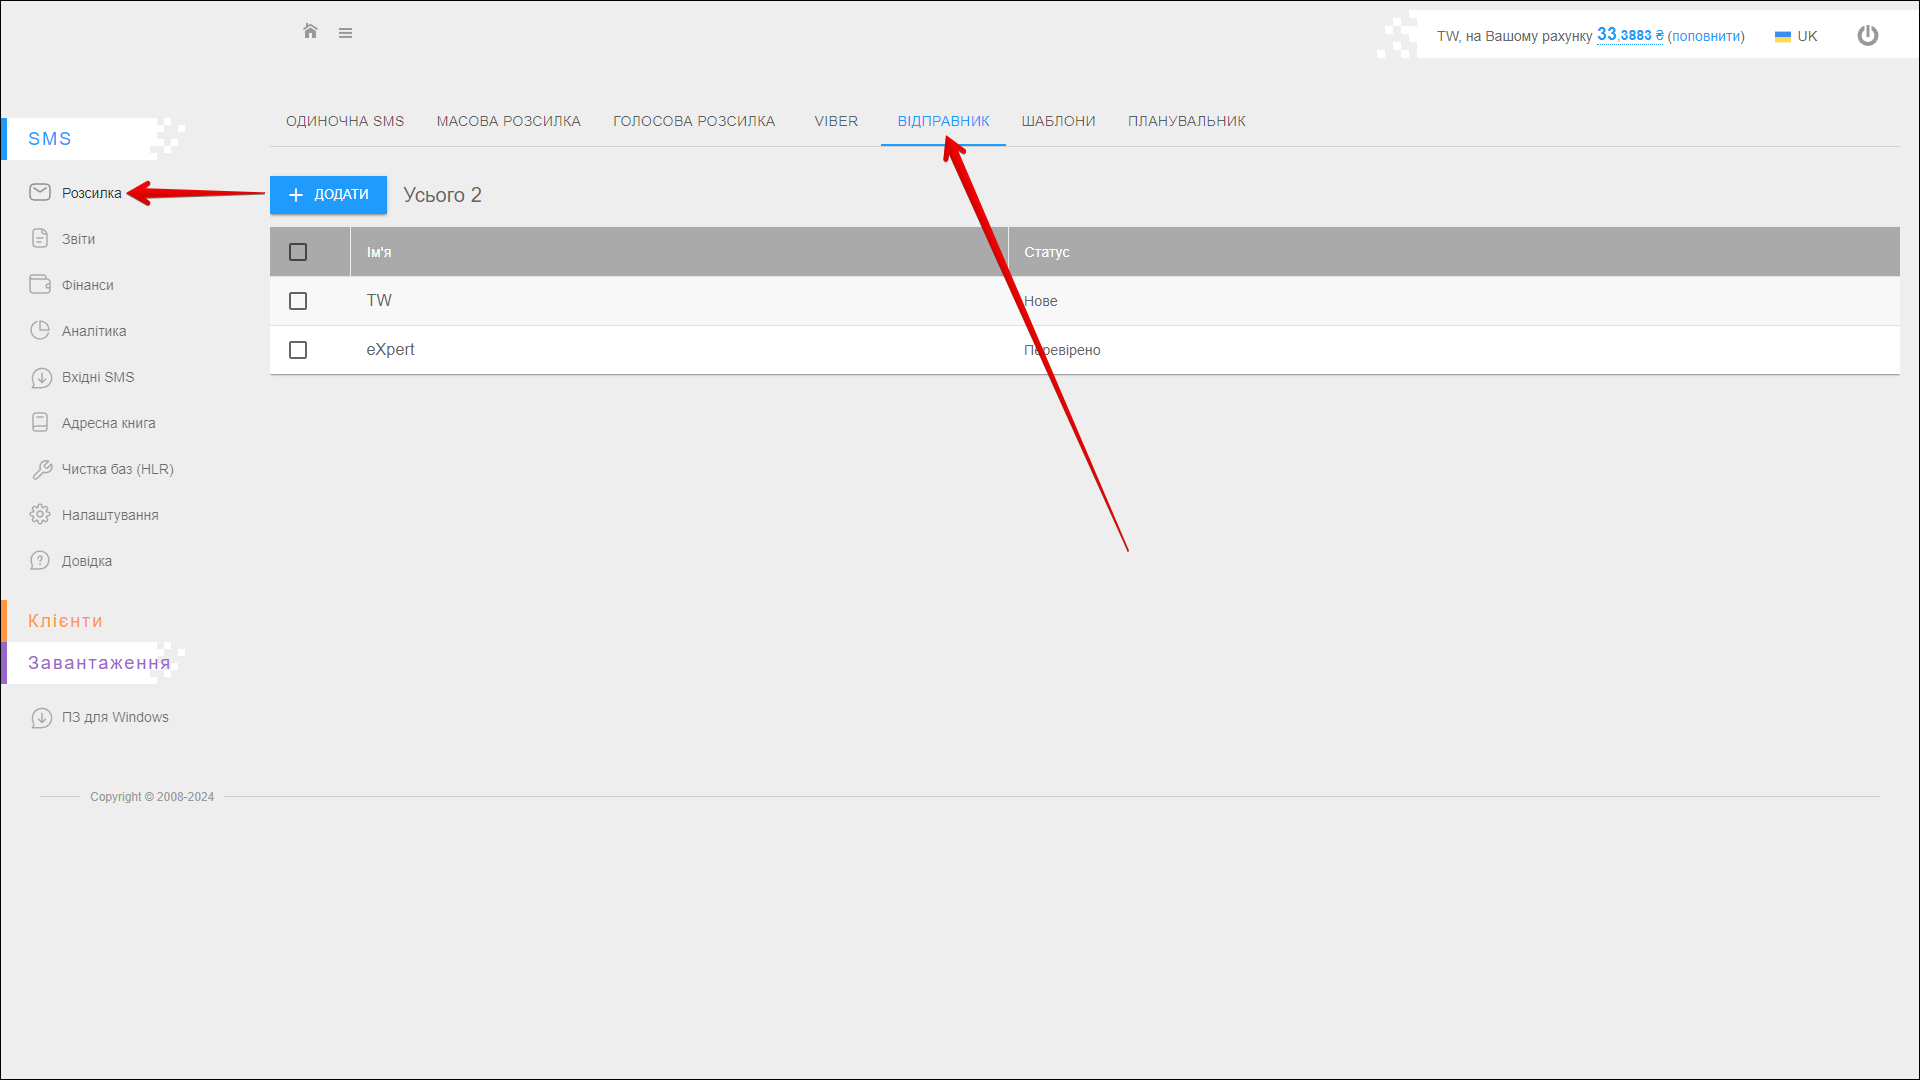Viewport: 1920px width, 1080px height.
Task: Select all rows header checkbox
Action: [298, 252]
